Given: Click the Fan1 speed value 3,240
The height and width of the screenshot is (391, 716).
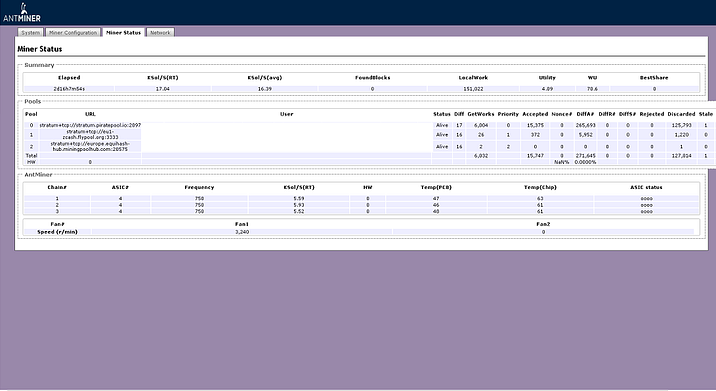Looking at the screenshot, I should (x=242, y=232).
